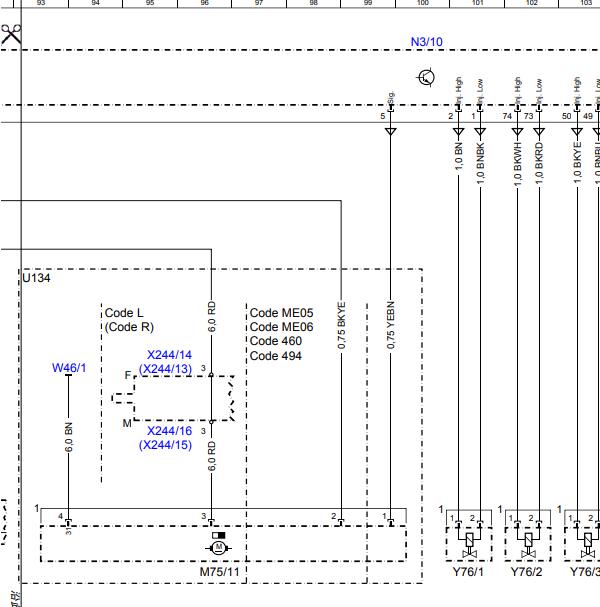Click pin number 50 at N3/10
The width and height of the screenshot is (600, 607).
(x=566, y=116)
